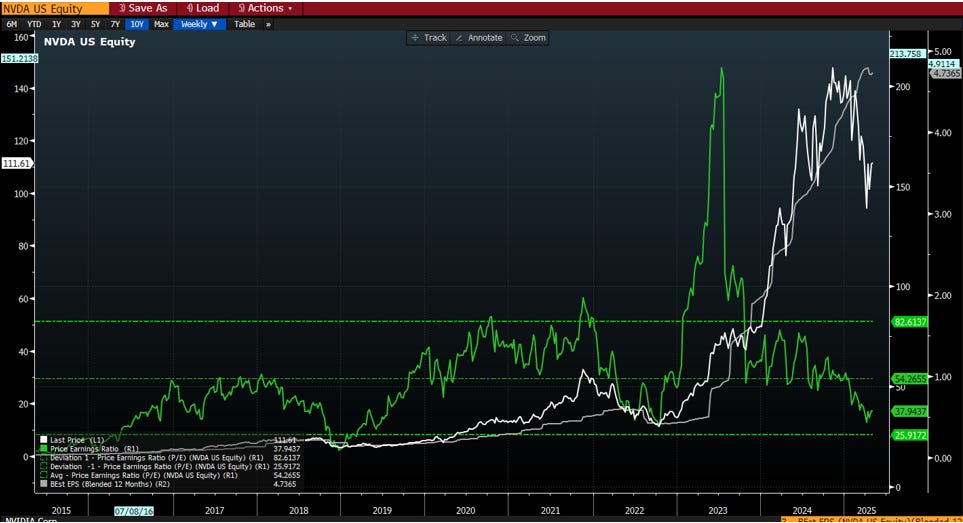The image size is (963, 523).
Task: Activate the Annotate chart tool
Action: 479,37
